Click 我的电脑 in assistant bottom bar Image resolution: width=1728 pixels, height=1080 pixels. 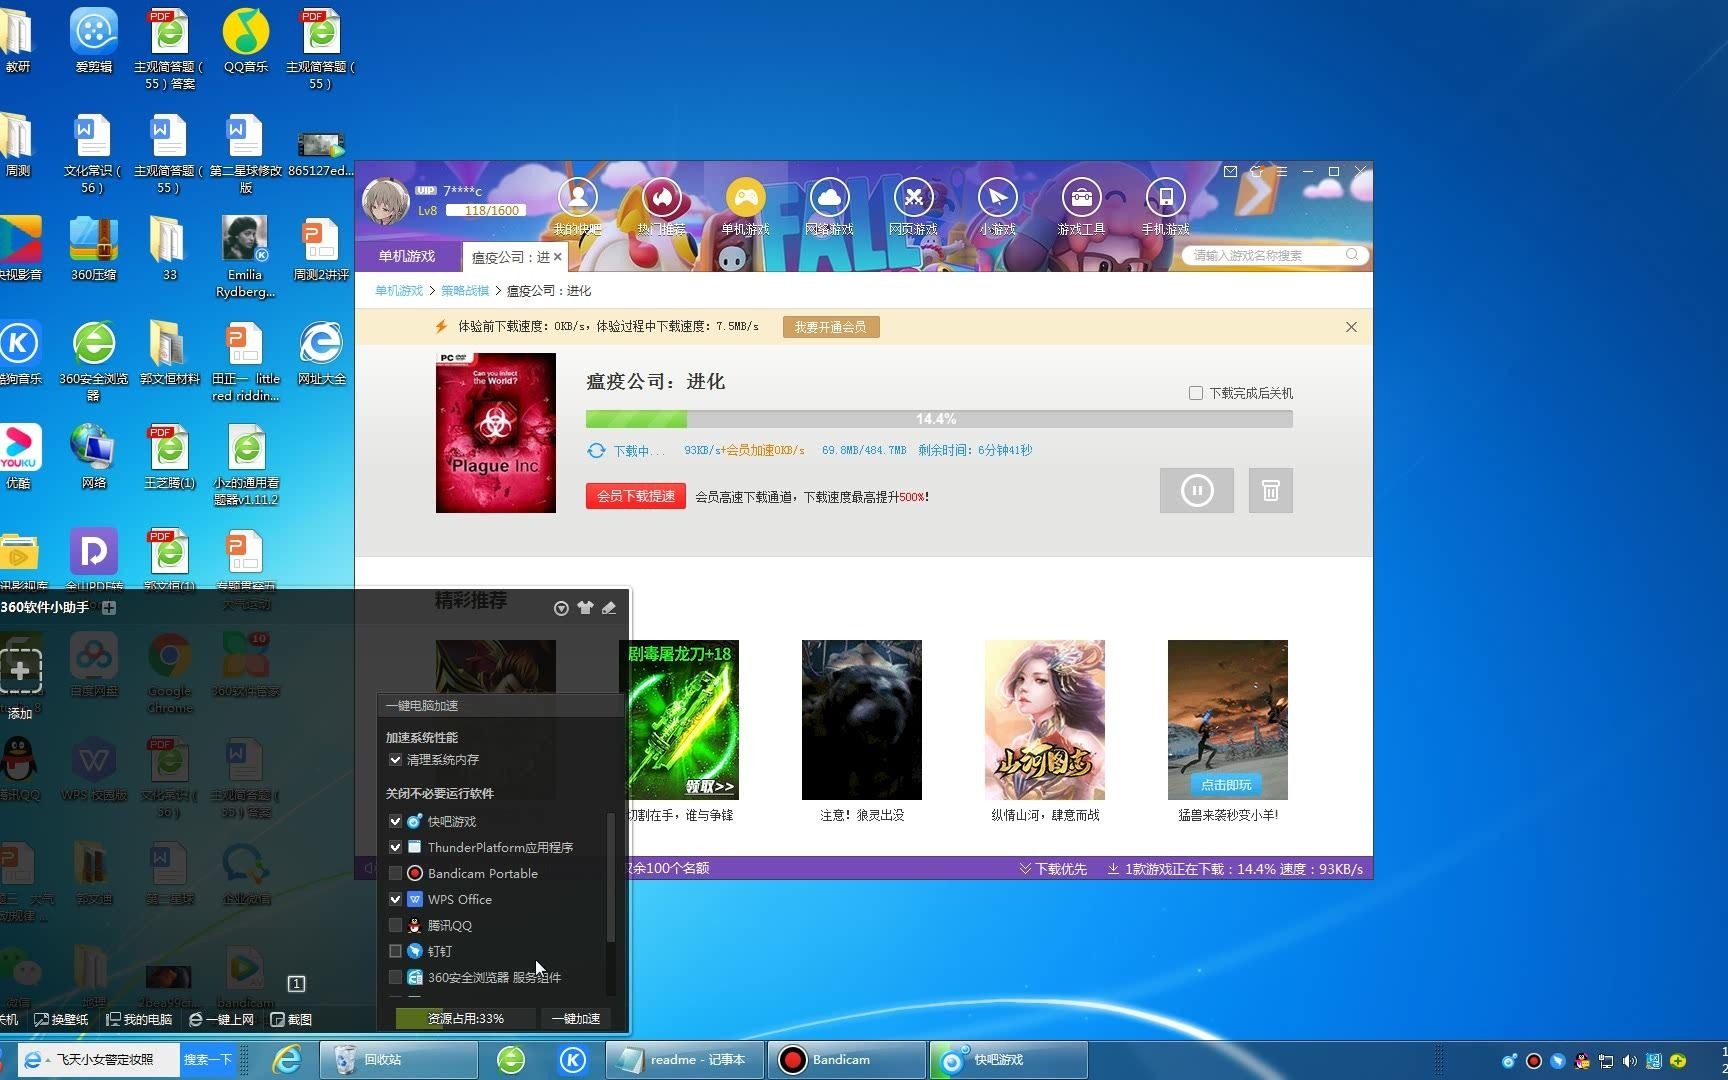(x=140, y=1019)
